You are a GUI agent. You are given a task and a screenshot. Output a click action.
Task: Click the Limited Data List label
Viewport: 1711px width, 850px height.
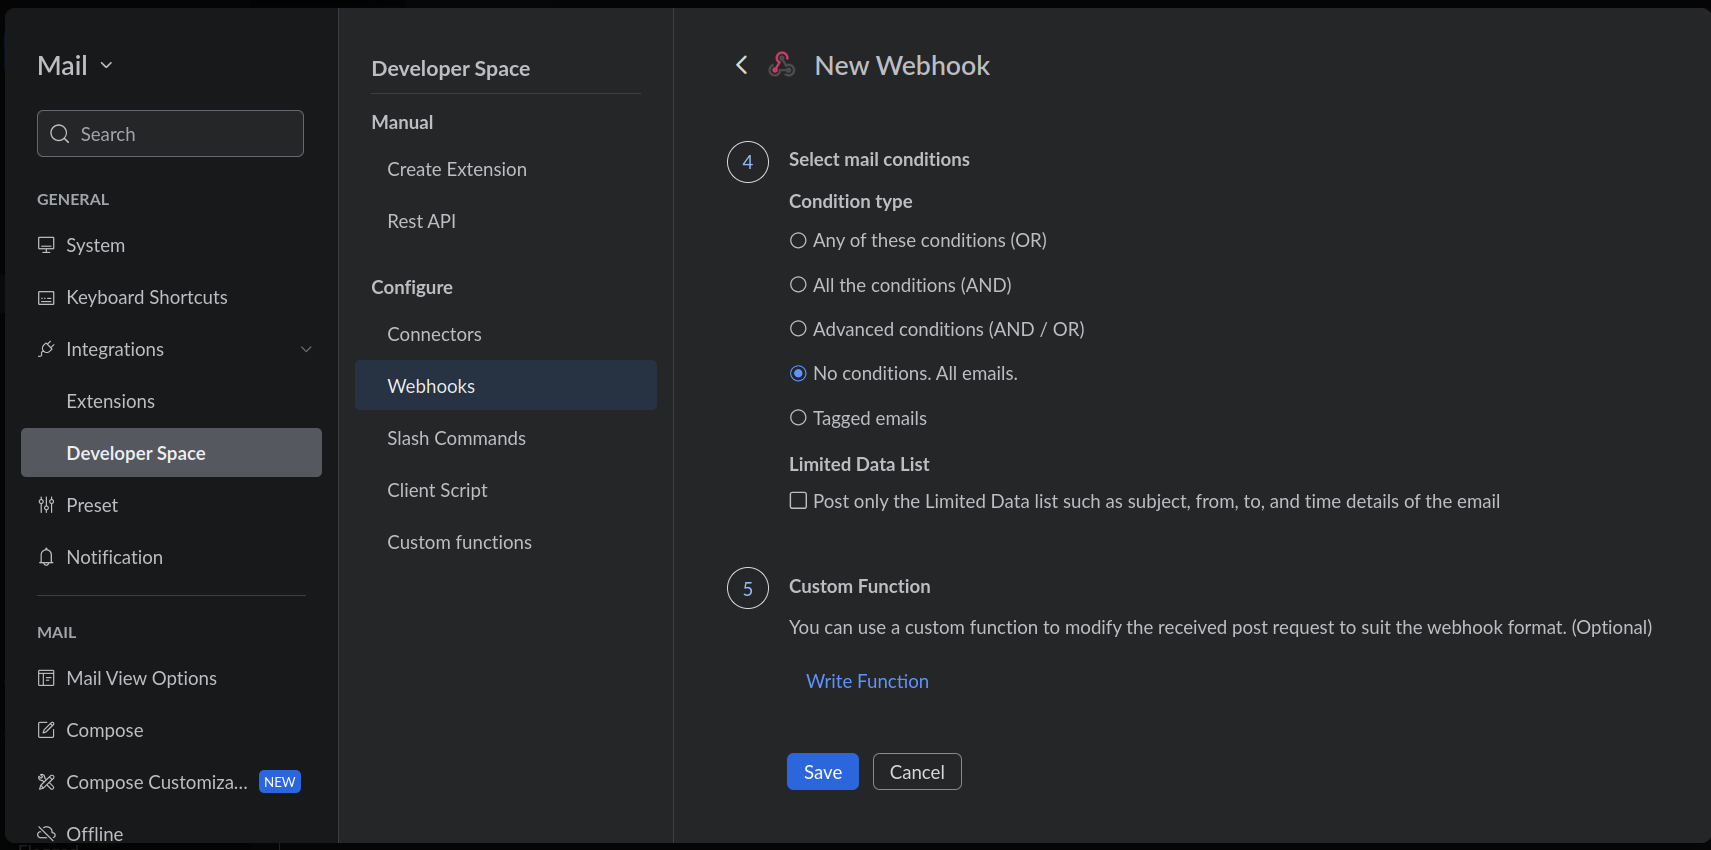pos(859,464)
